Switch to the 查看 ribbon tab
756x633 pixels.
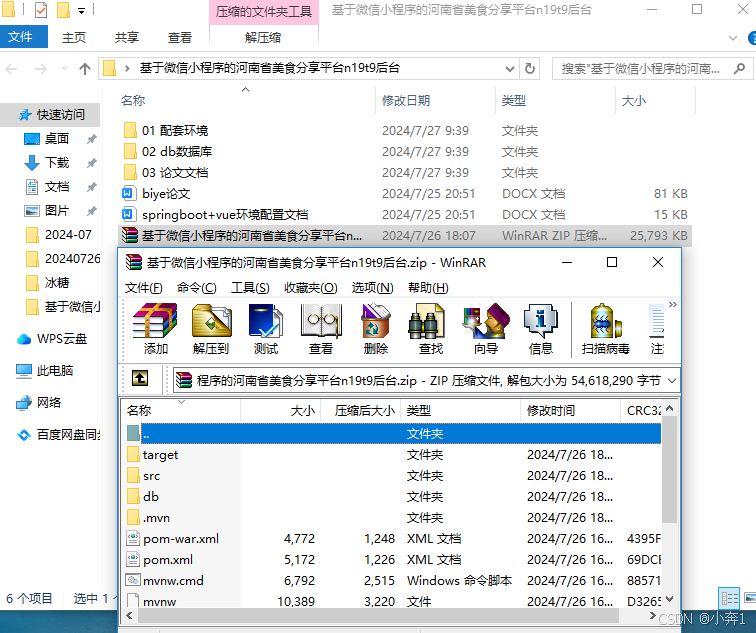pyautogui.click(x=180, y=38)
